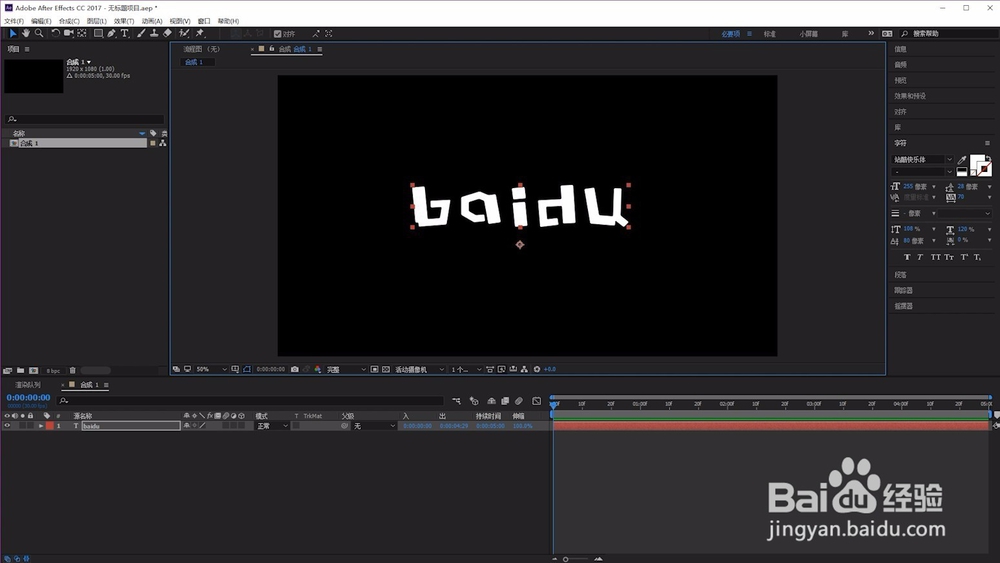This screenshot has width=1000, height=563.
Task: Toggle the snapping 对齐 checkbox
Action: [x=277, y=34]
